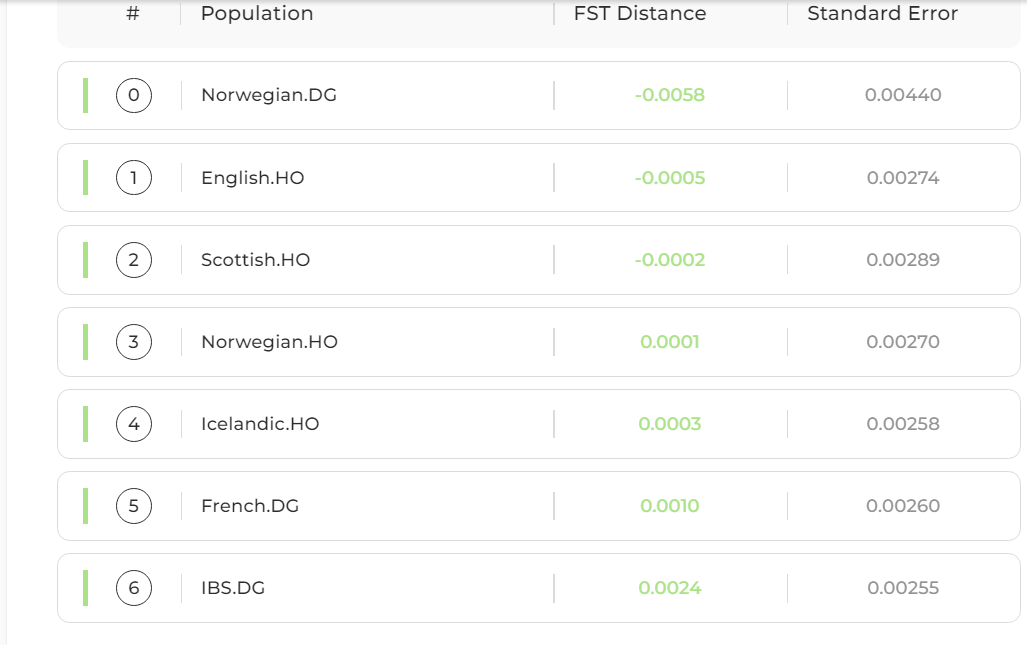The width and height of the screenshot is (1027, 645).
Task: Select the circled number 4 icon
Action: tap(134, 424)
